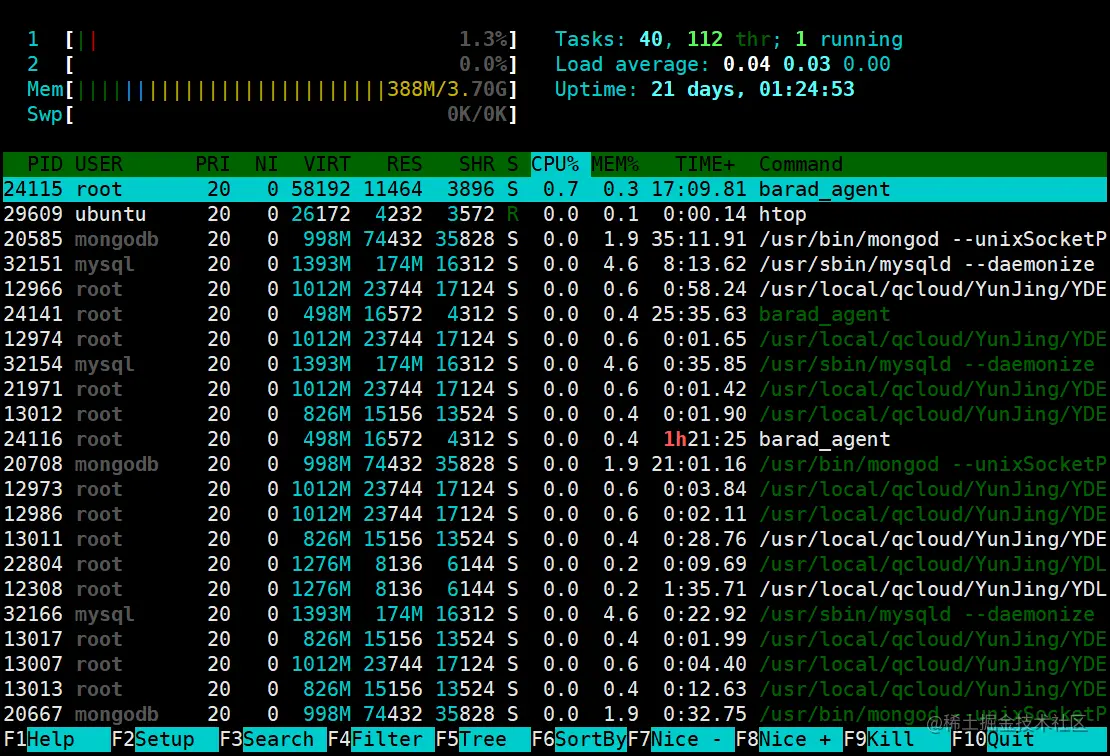Click F9 Kill in the footer
Screen dimensions: 1110x756
tap(896, 739)
